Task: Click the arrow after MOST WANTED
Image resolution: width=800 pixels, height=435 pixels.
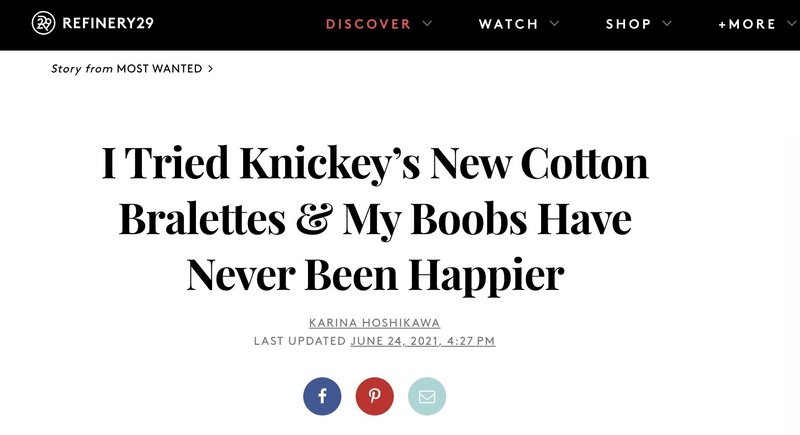Action: (x=210, y=69)
